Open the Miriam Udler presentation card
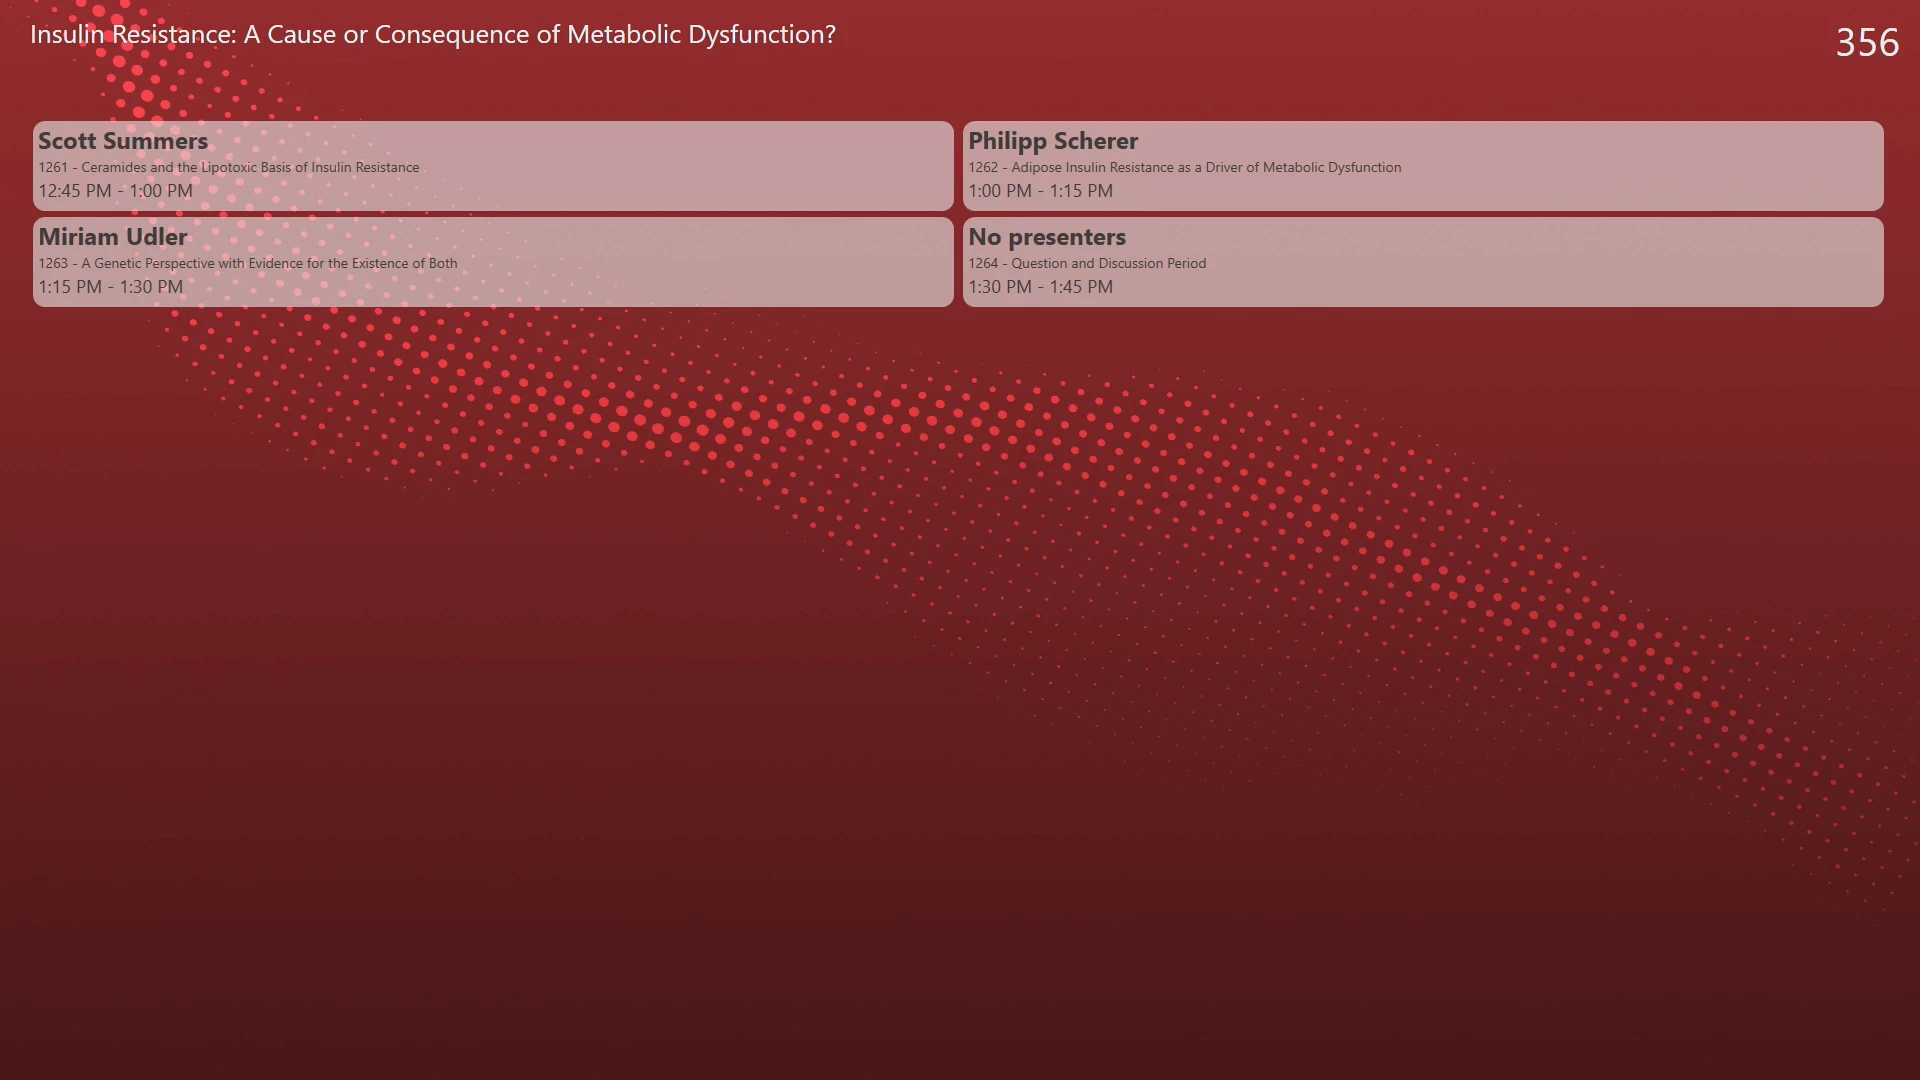 click(x=493, y=262)
